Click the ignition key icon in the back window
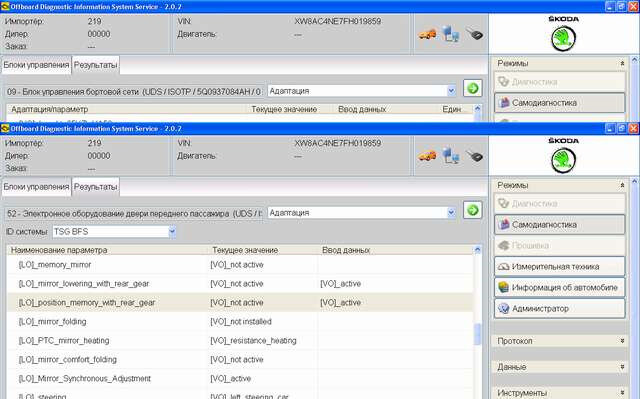640x399 pixels. click(x=474, y=34)
